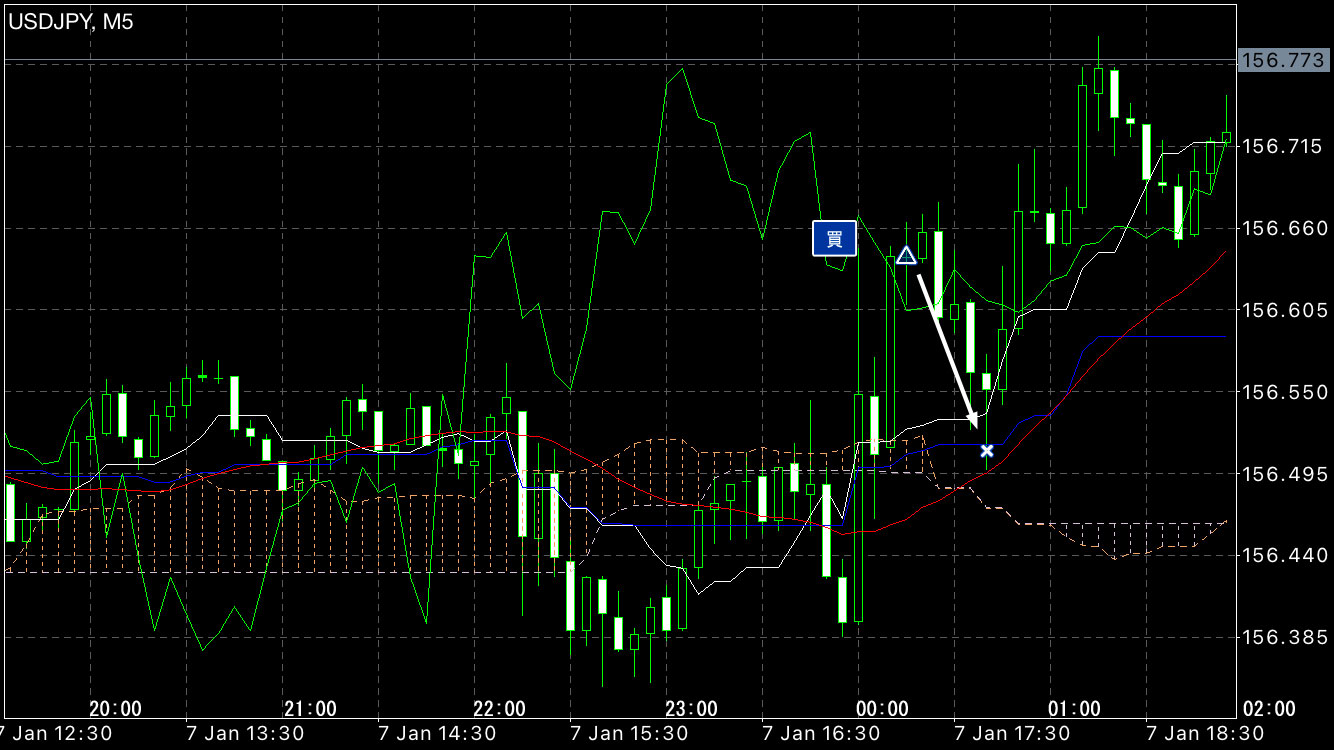The image size is (1334, 750).
Task: Select the white trade arrow line
Action: point(945,345)
